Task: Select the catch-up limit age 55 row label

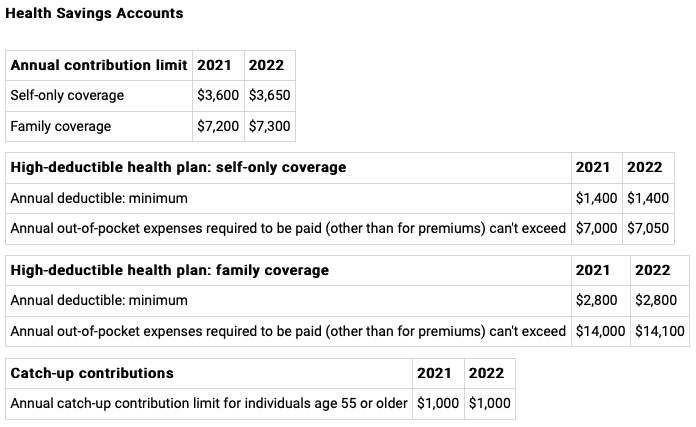Action: (209, 403)
